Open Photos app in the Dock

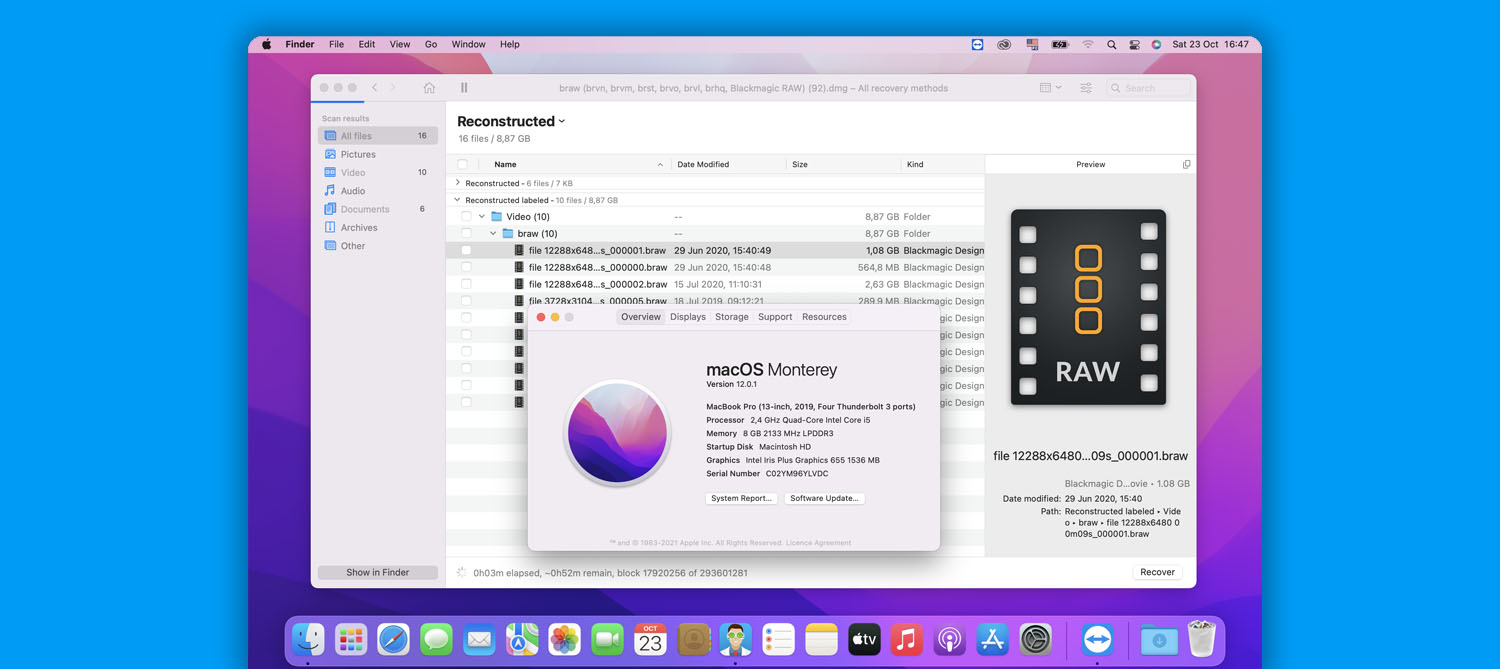[x=565, y=639]
